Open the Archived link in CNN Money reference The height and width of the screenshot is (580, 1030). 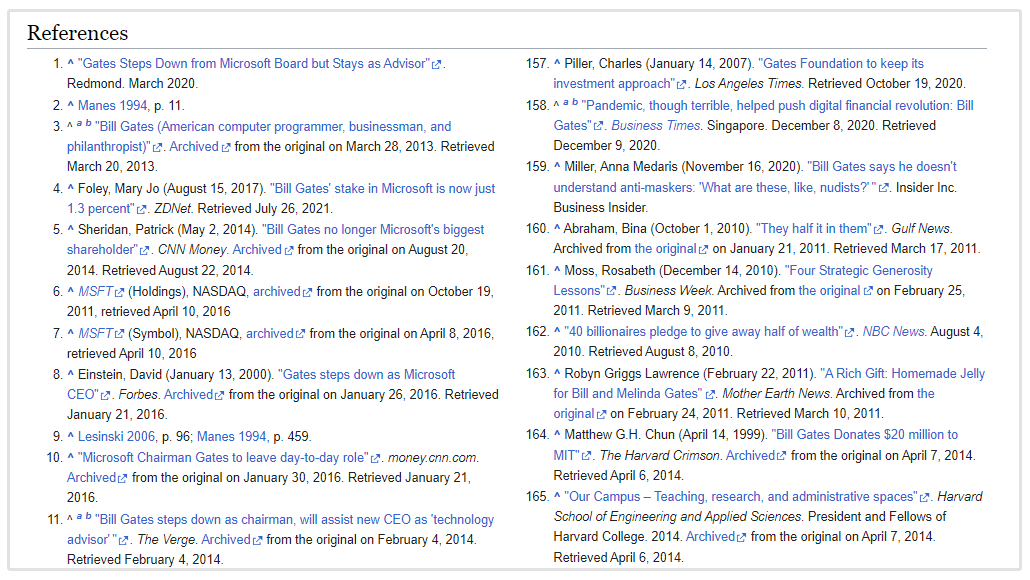click(x=257, y=250)
